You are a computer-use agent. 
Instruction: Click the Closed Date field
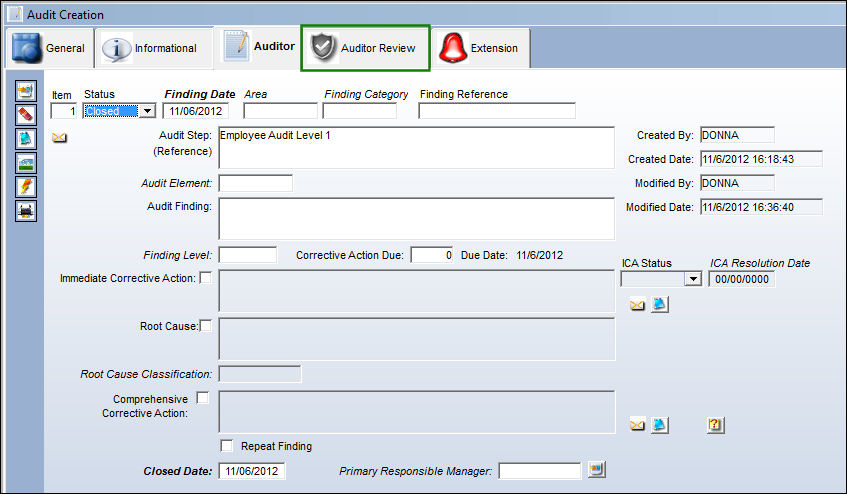(x=252, y=471)
